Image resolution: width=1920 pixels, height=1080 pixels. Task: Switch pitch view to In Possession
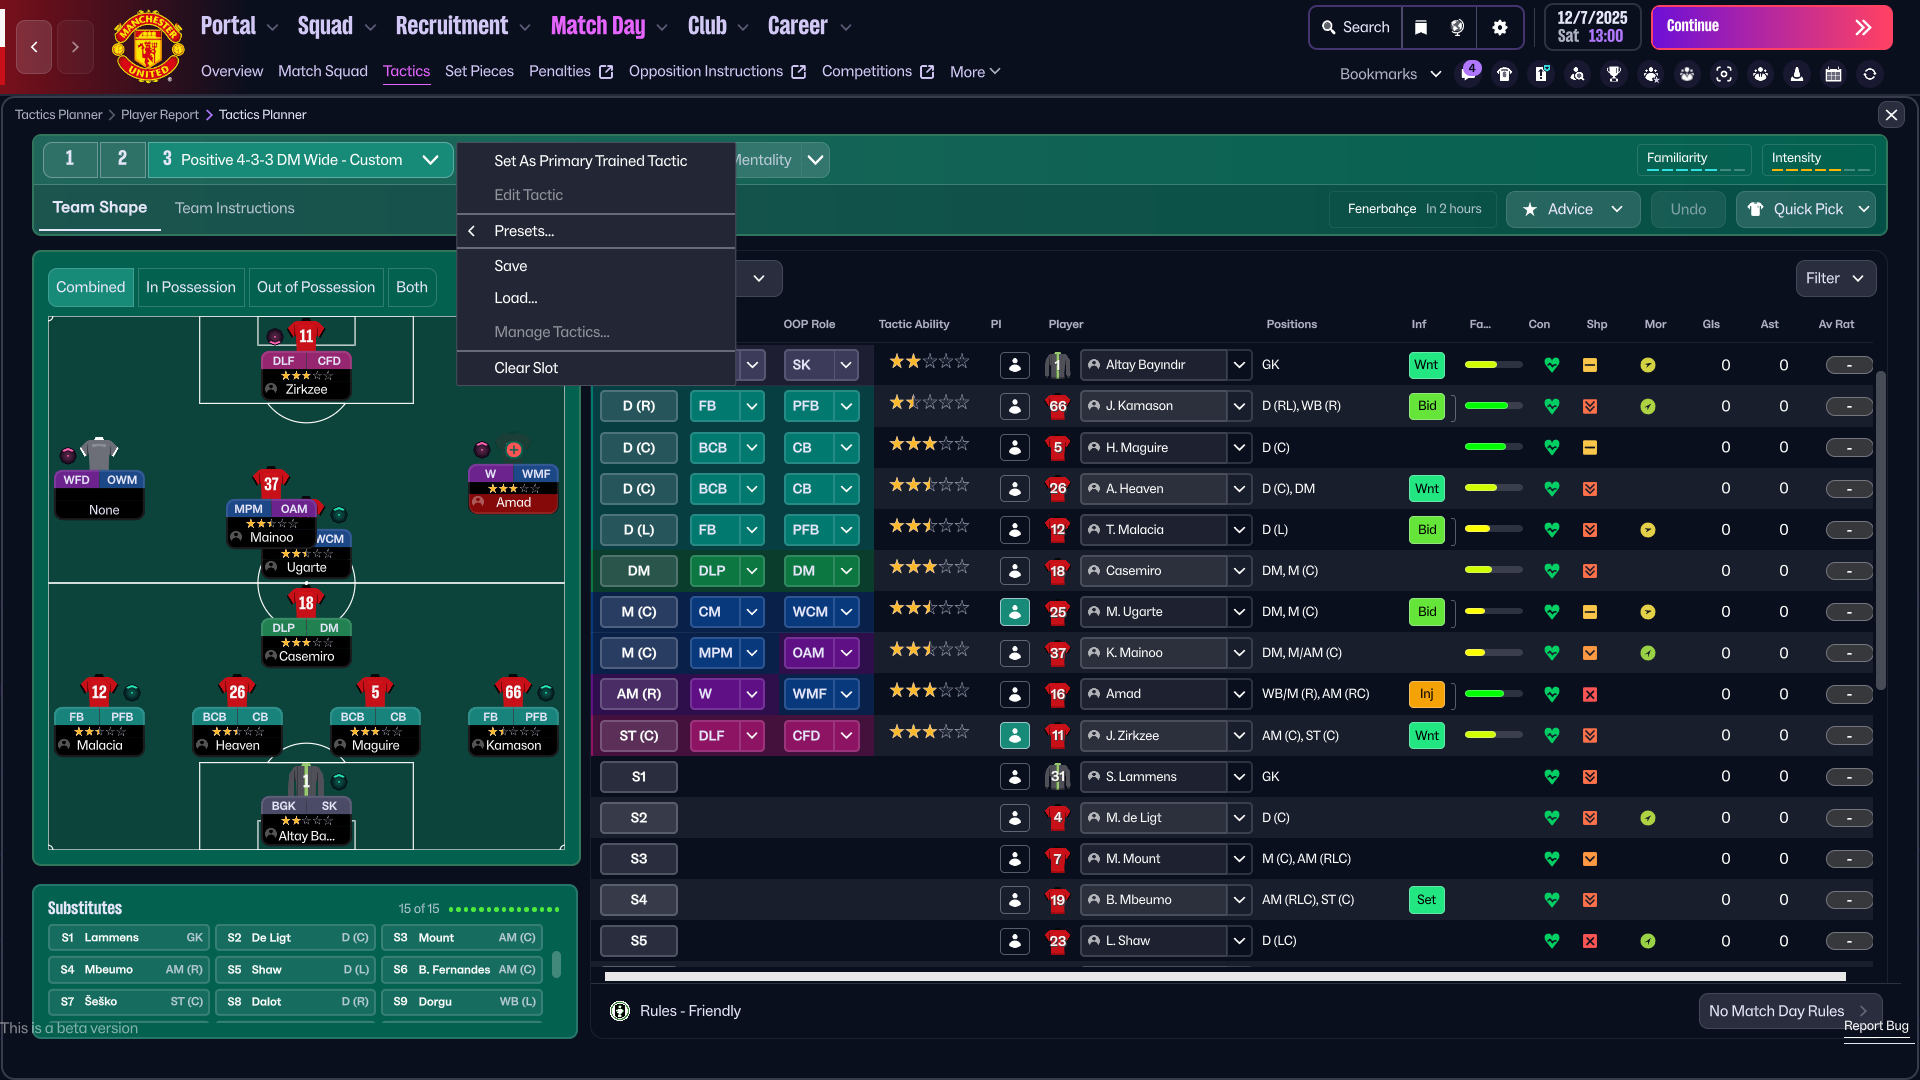191,287
